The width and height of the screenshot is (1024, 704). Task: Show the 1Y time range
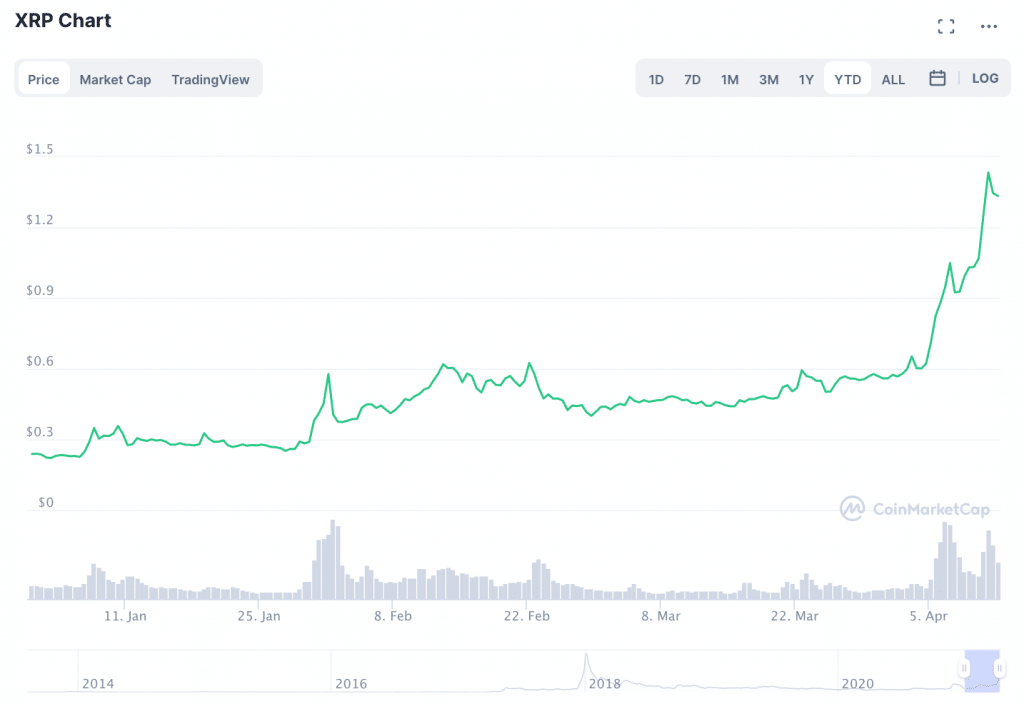(806, 79)
